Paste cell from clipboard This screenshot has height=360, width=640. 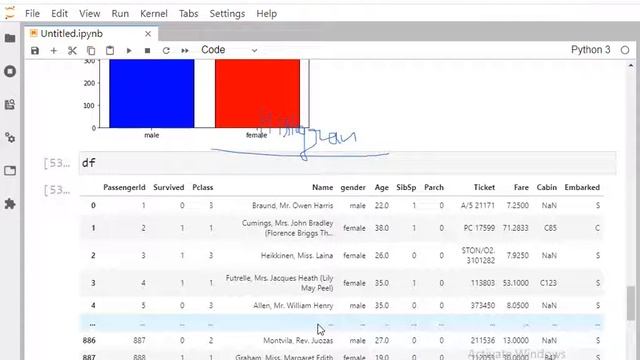point(110,51)
